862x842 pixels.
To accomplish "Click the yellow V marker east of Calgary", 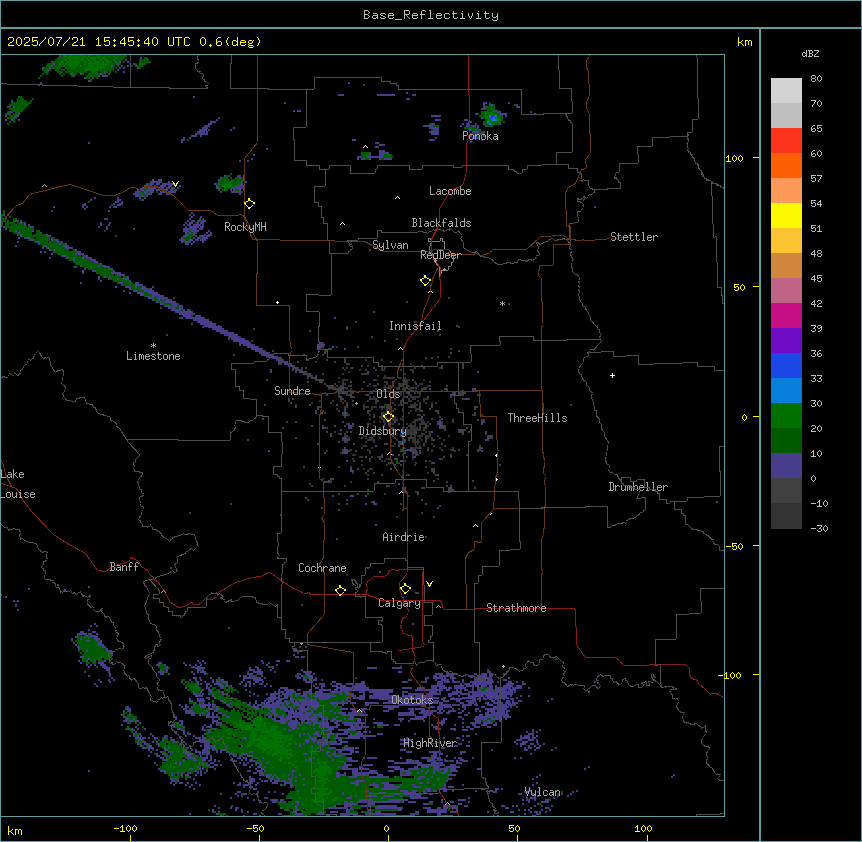I will [x=429, y=584].
